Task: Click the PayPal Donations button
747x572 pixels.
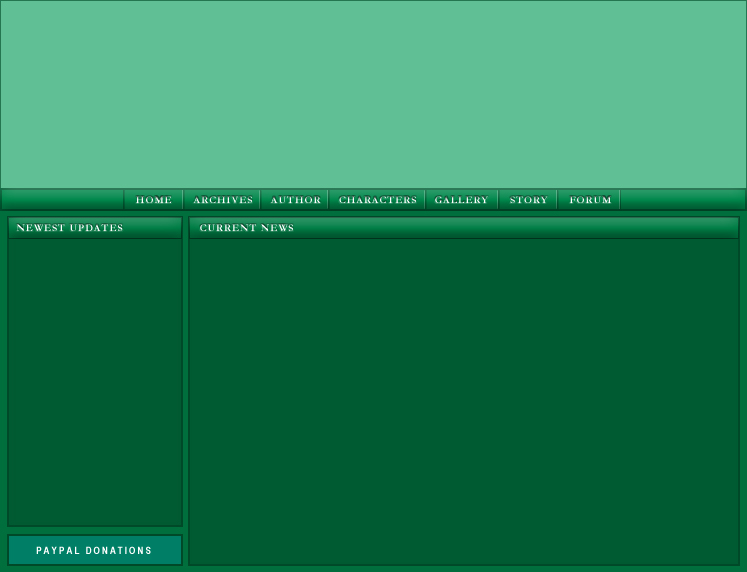Action: click(95, 550)
